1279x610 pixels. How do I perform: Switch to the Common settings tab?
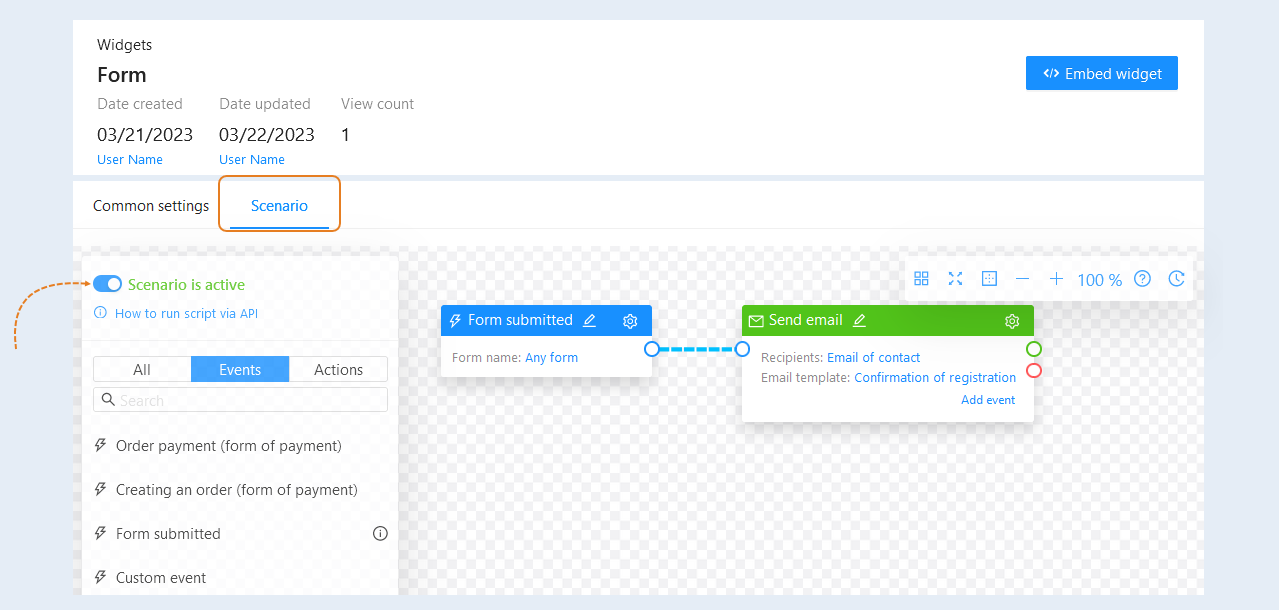pyautogui.click(x=151, y=206)
